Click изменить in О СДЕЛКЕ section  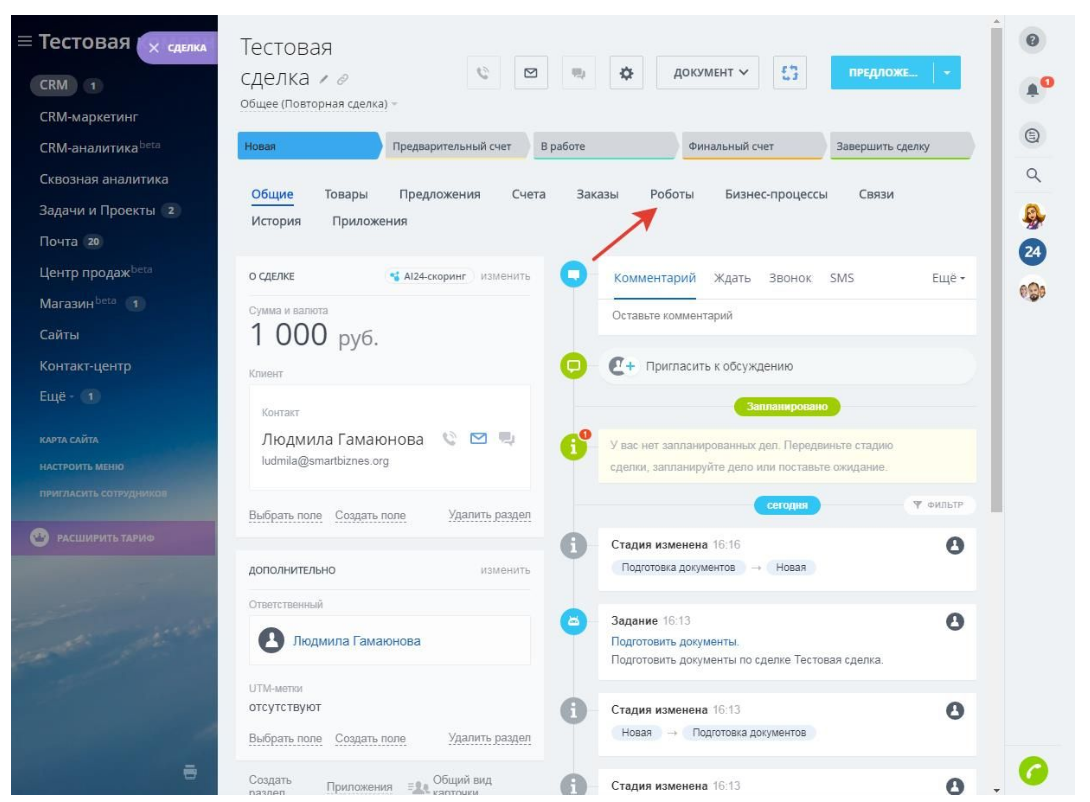click(x=505, y=276)
